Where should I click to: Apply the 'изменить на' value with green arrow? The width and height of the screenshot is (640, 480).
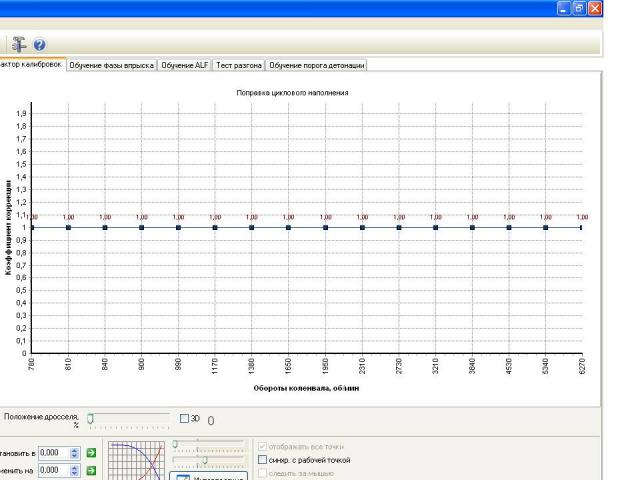coord(91,471)
